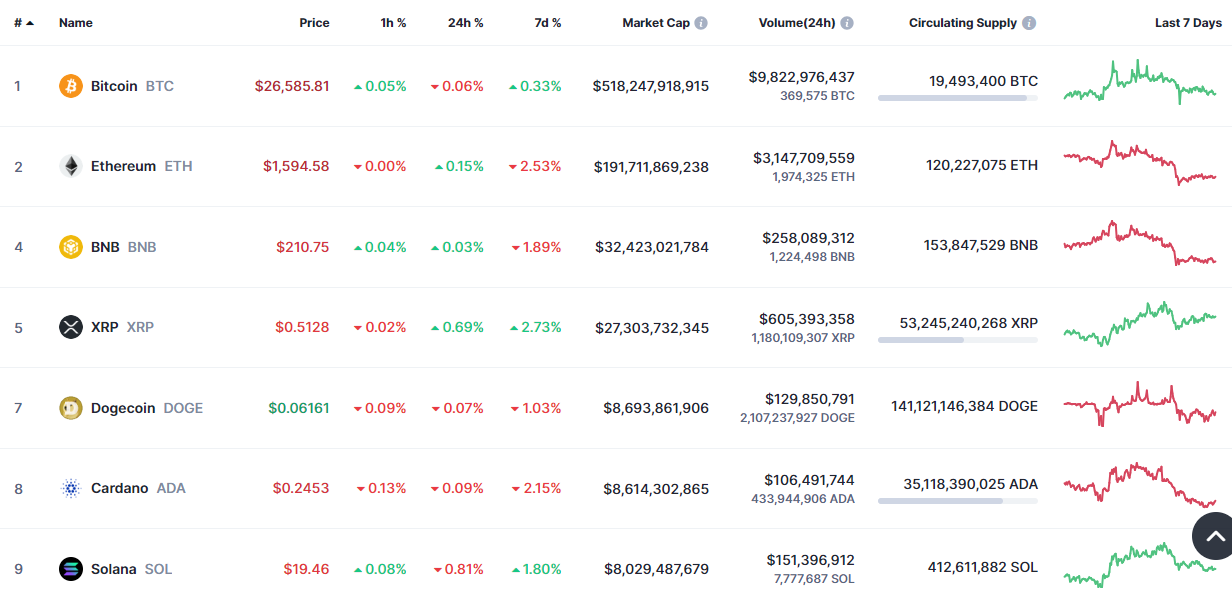This screenshot has height=592, width=1232.
Task: Click Solana supply 412,611,882 SOL
Action: pyautogui.click(x=982, y=567)
